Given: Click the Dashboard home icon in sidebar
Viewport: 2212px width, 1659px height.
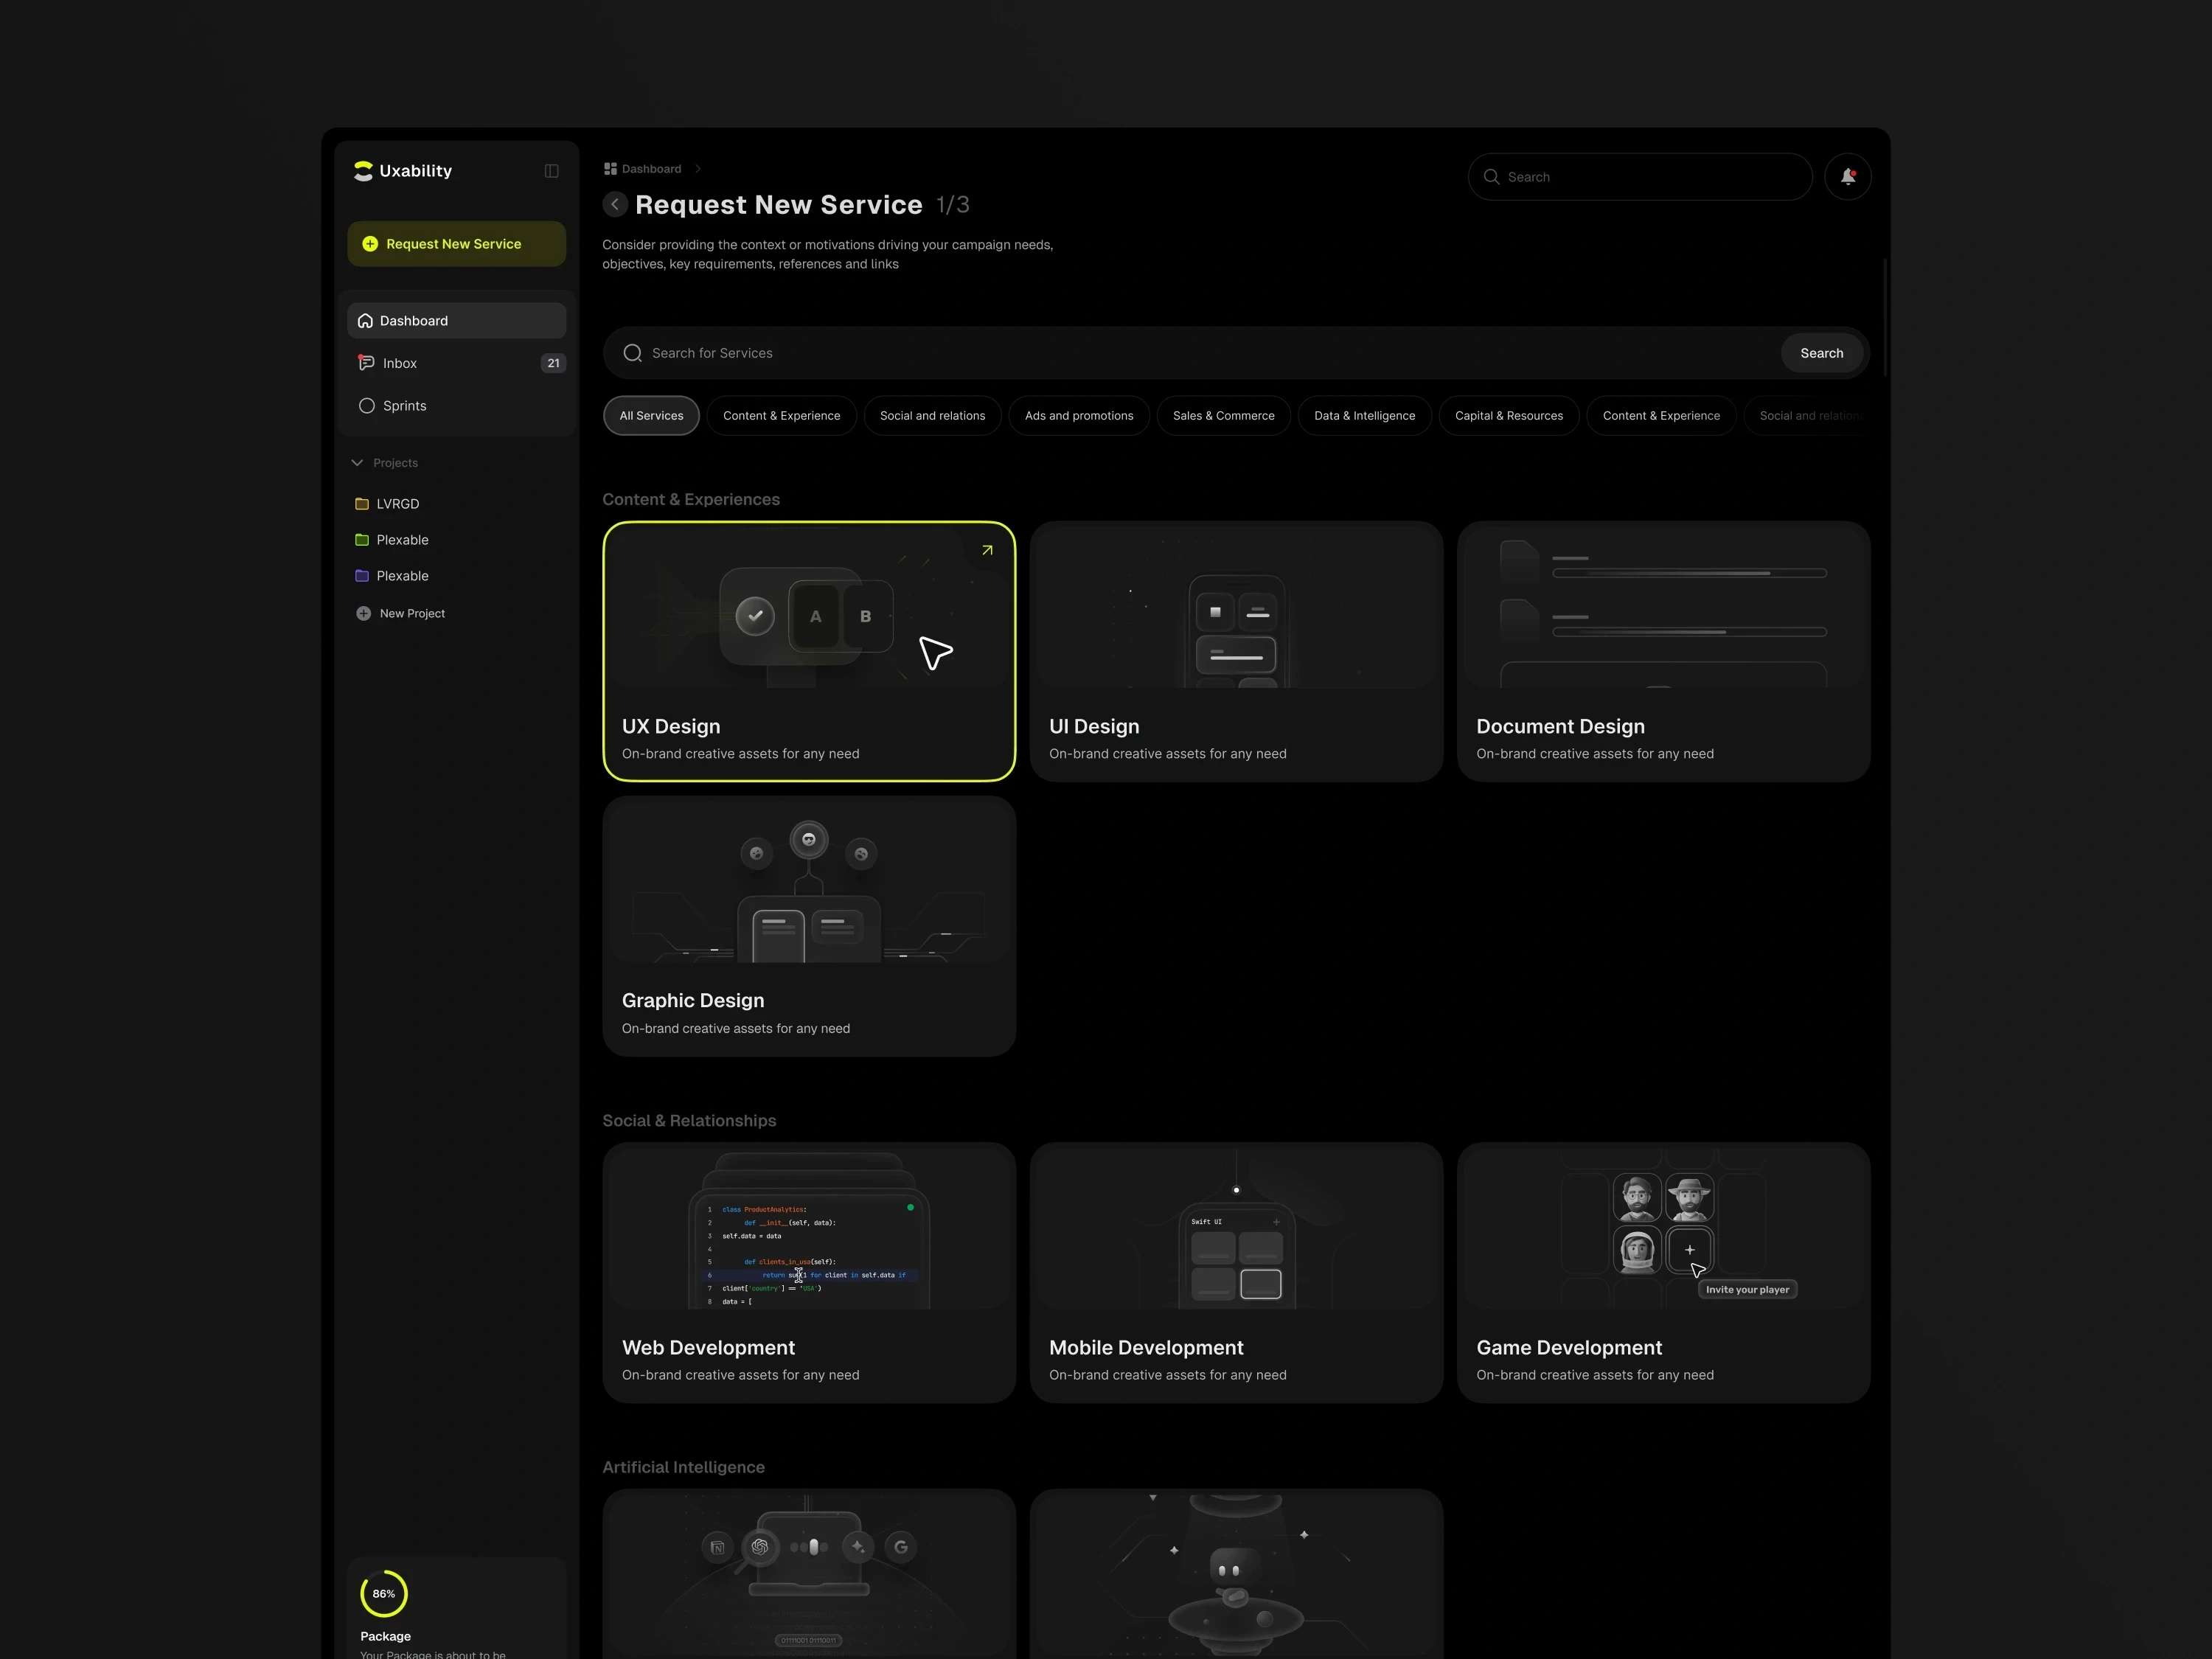Looking at the screenshot, I should 365,321.
